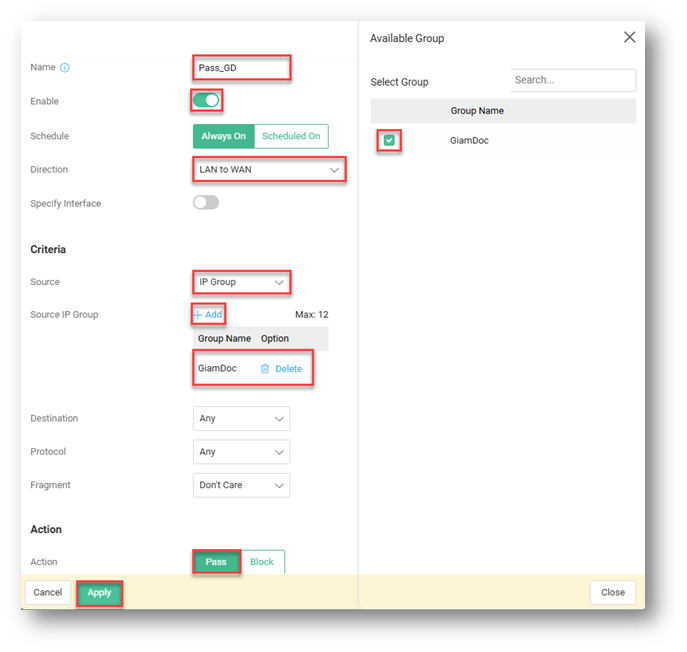Open the Fragment dropdown showing Don't Care
Image resolution: width=687 pixels, height=652 pixels.
(241, 486)
